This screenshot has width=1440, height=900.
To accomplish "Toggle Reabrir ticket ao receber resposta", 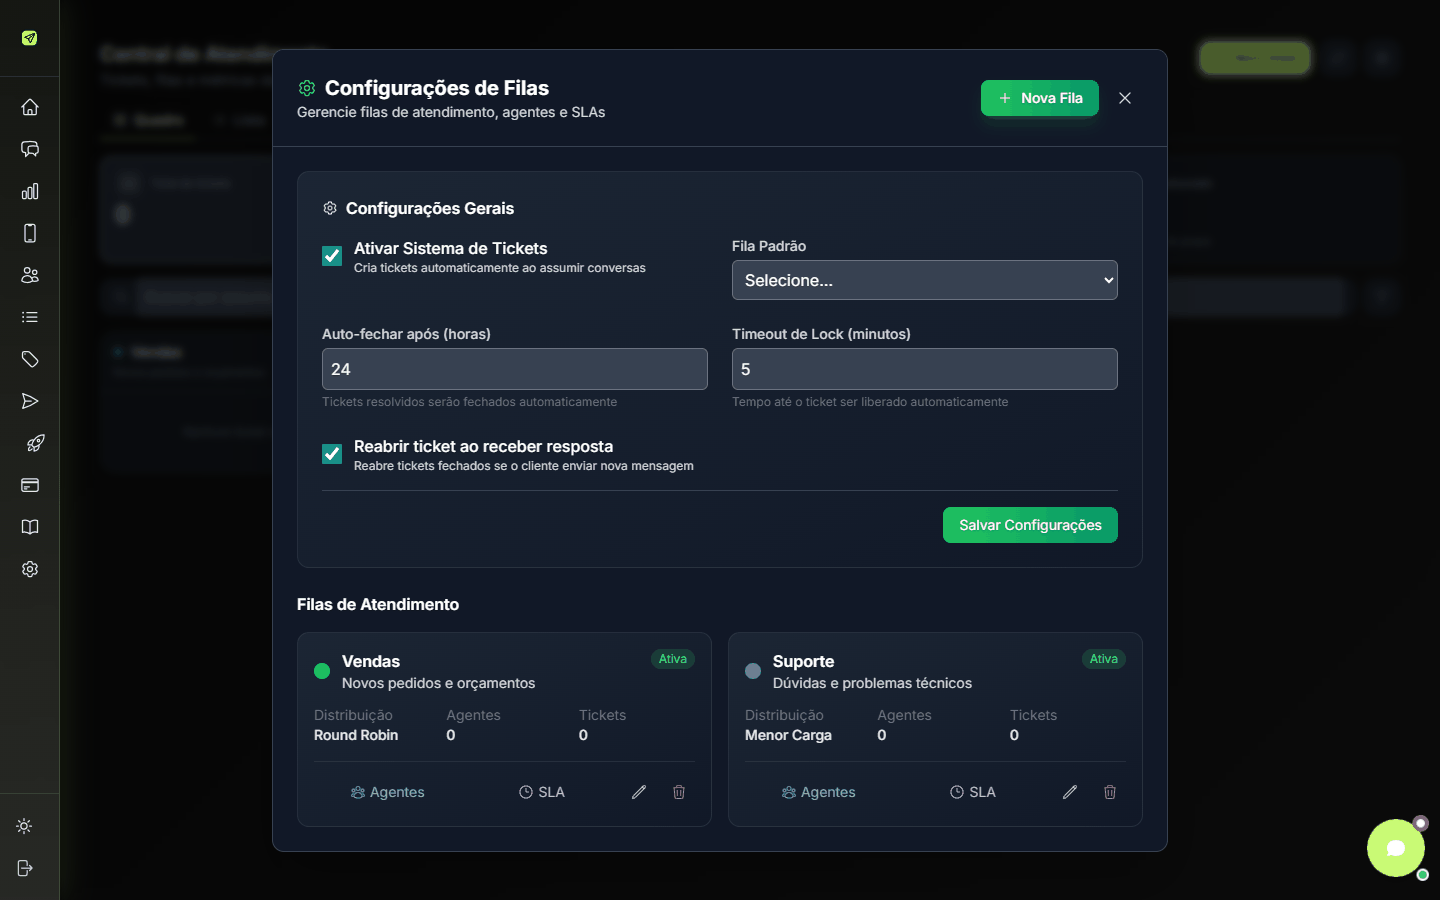I will 332,454.
